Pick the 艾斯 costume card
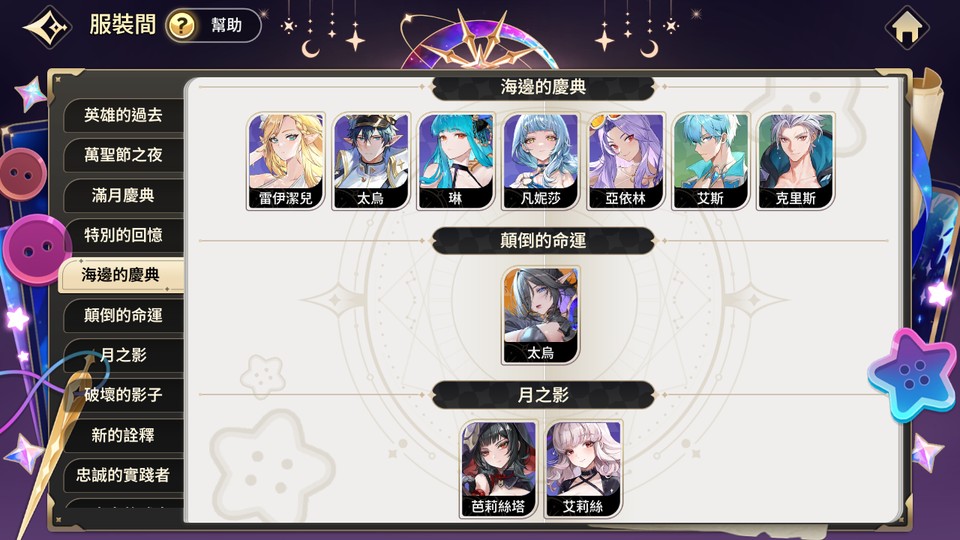 pyautogui.click(x=710, y=161)
